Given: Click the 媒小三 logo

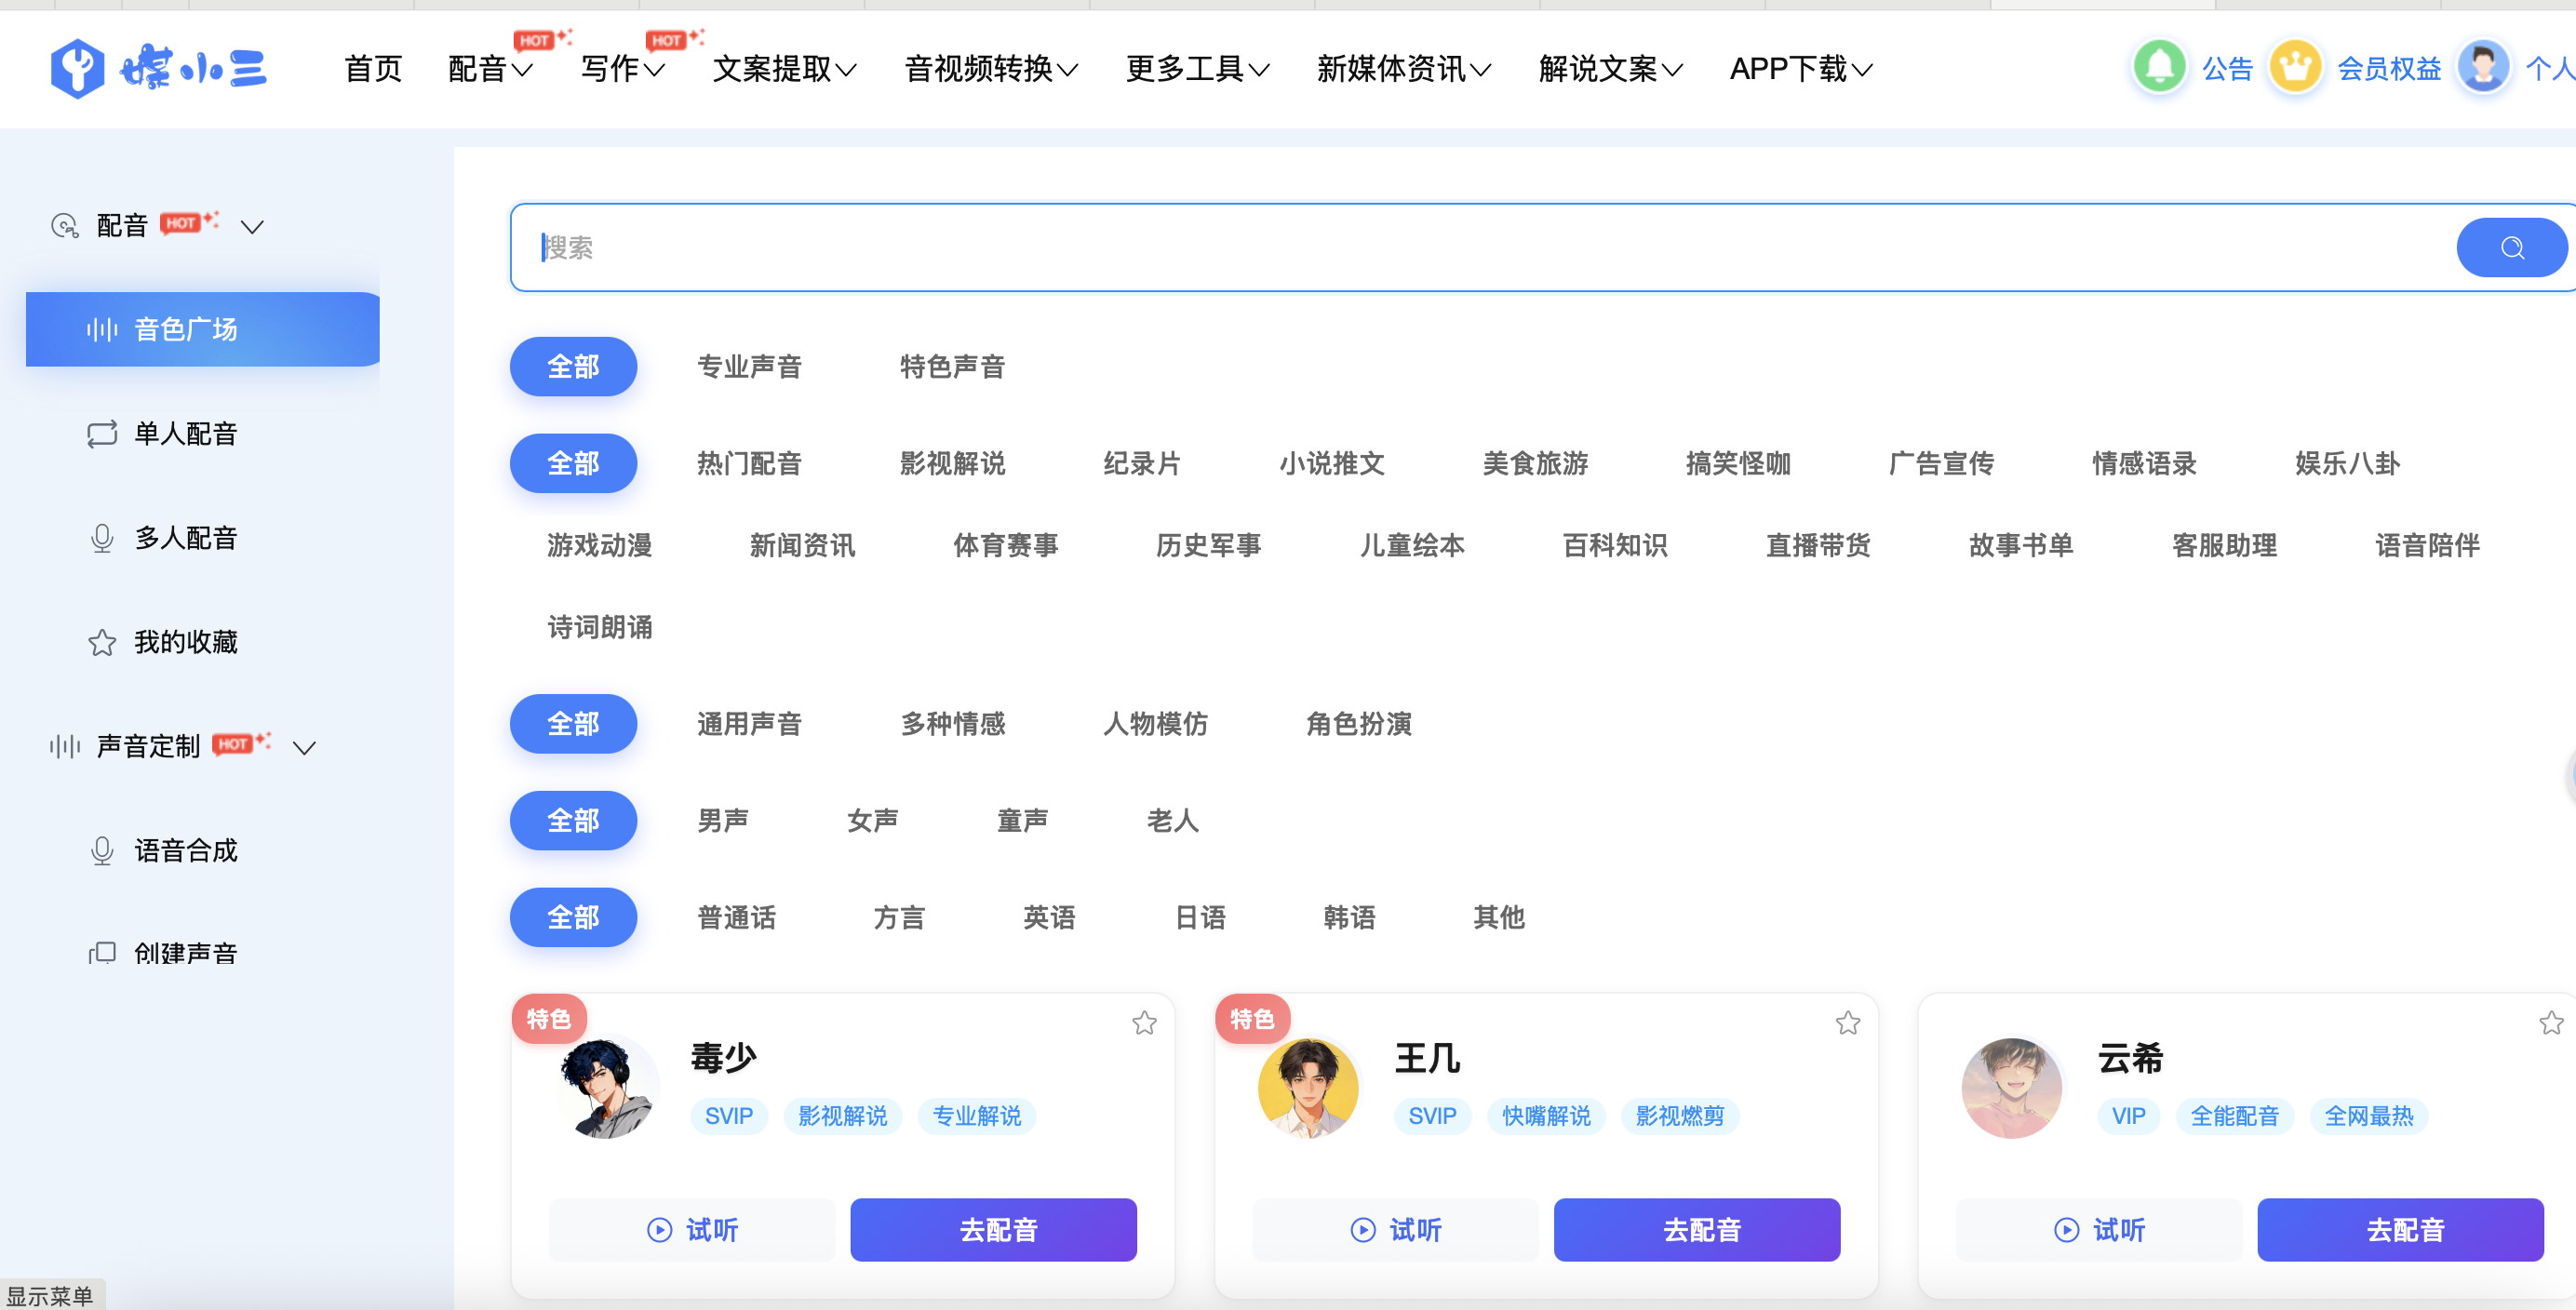Looking at the screenshot, I should tap(158, 68).
